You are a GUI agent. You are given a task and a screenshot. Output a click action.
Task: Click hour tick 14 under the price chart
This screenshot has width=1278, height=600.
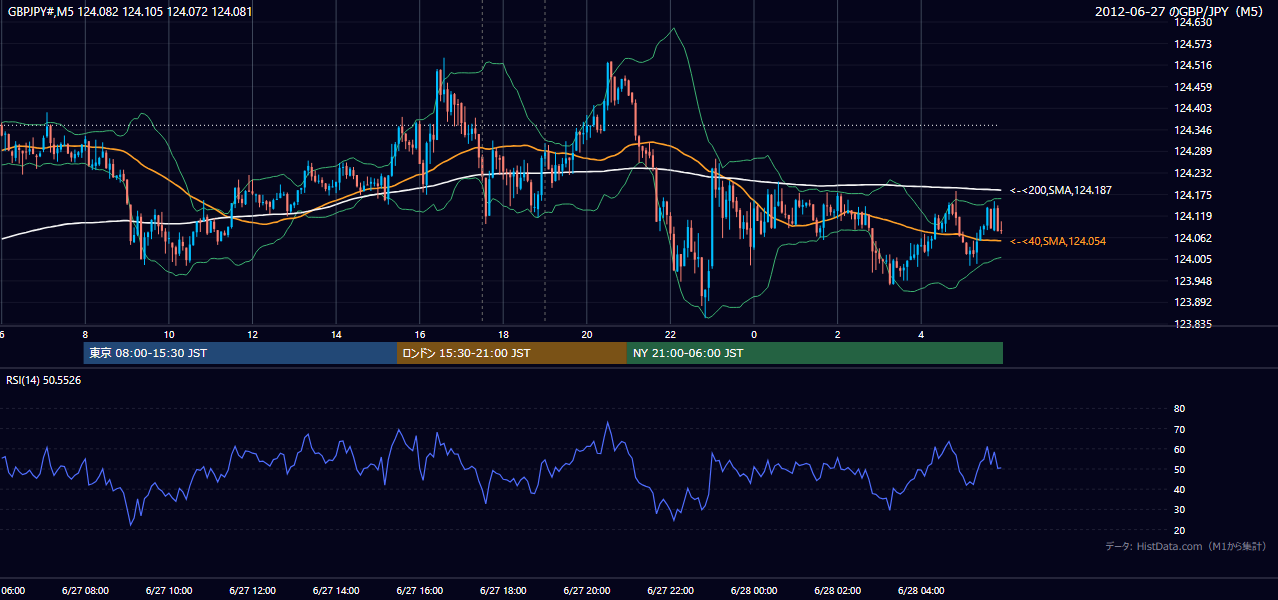tap(336, 335)
